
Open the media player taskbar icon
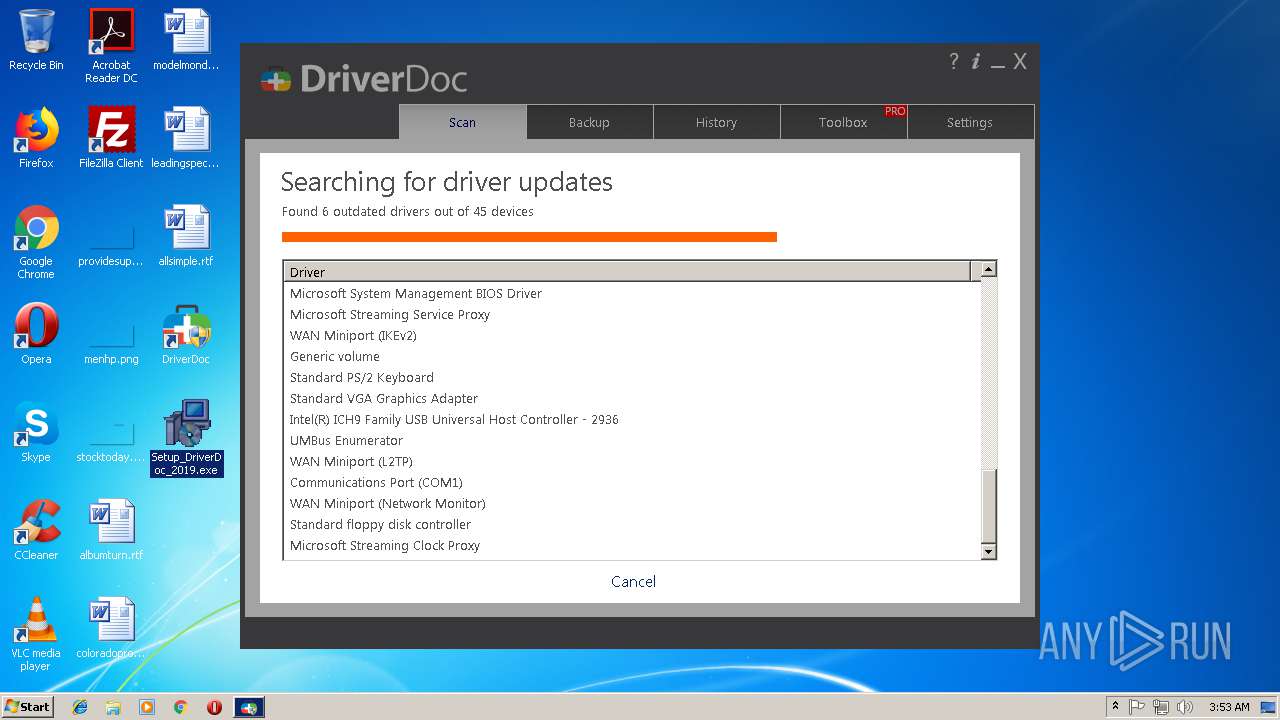coord(147,707)
